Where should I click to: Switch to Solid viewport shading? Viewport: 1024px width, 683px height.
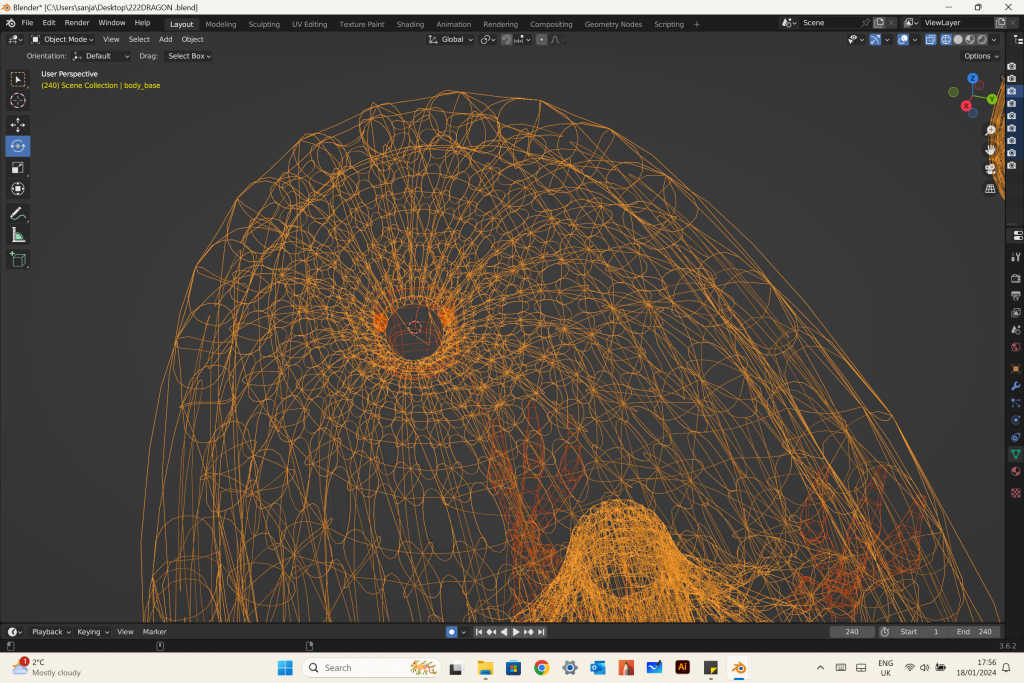[x=958, y=40]
